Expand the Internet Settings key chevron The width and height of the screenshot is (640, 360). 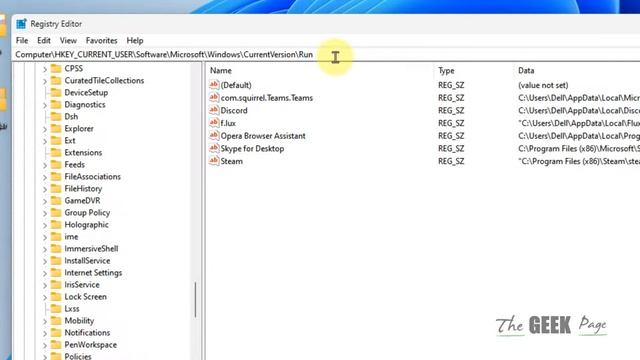click(45, 273)
